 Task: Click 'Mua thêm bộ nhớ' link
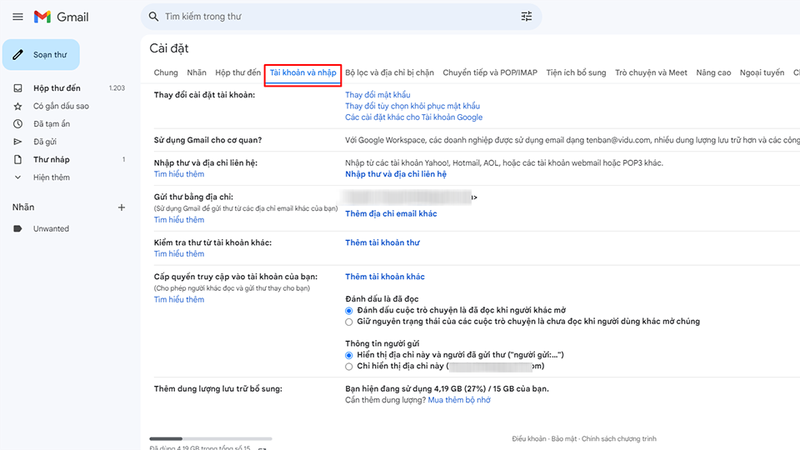pyautogui.click(x=459, y=400)
